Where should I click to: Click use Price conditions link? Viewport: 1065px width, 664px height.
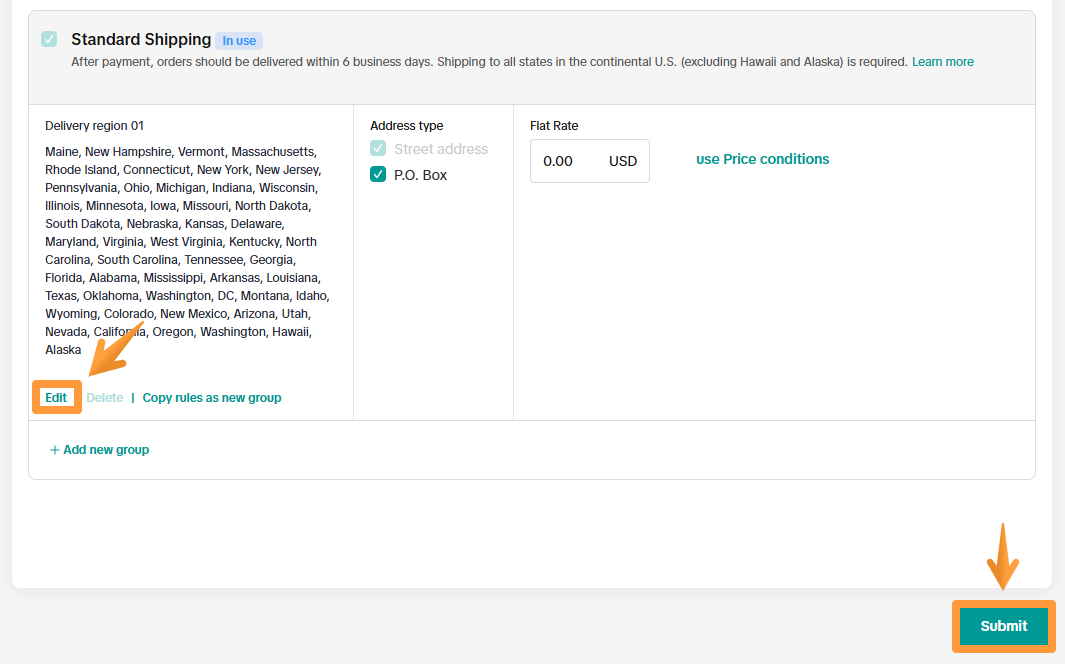pos(762,159)
